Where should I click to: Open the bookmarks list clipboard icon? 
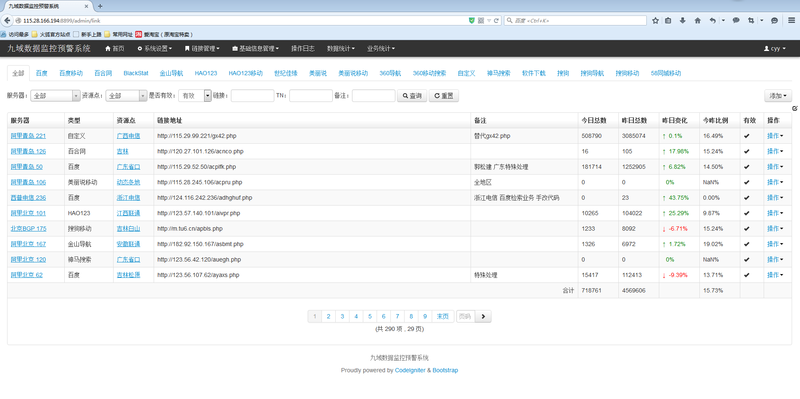(x=668, y=20)
